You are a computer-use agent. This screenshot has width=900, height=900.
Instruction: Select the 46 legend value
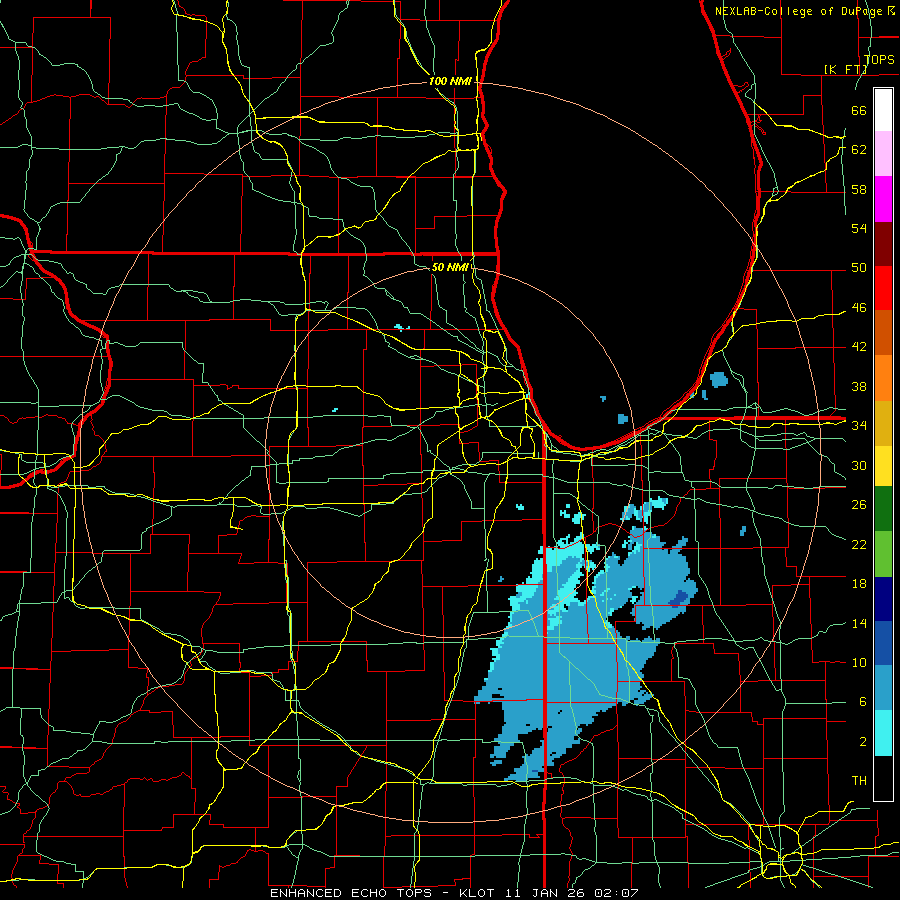click(x=859, y=308)
